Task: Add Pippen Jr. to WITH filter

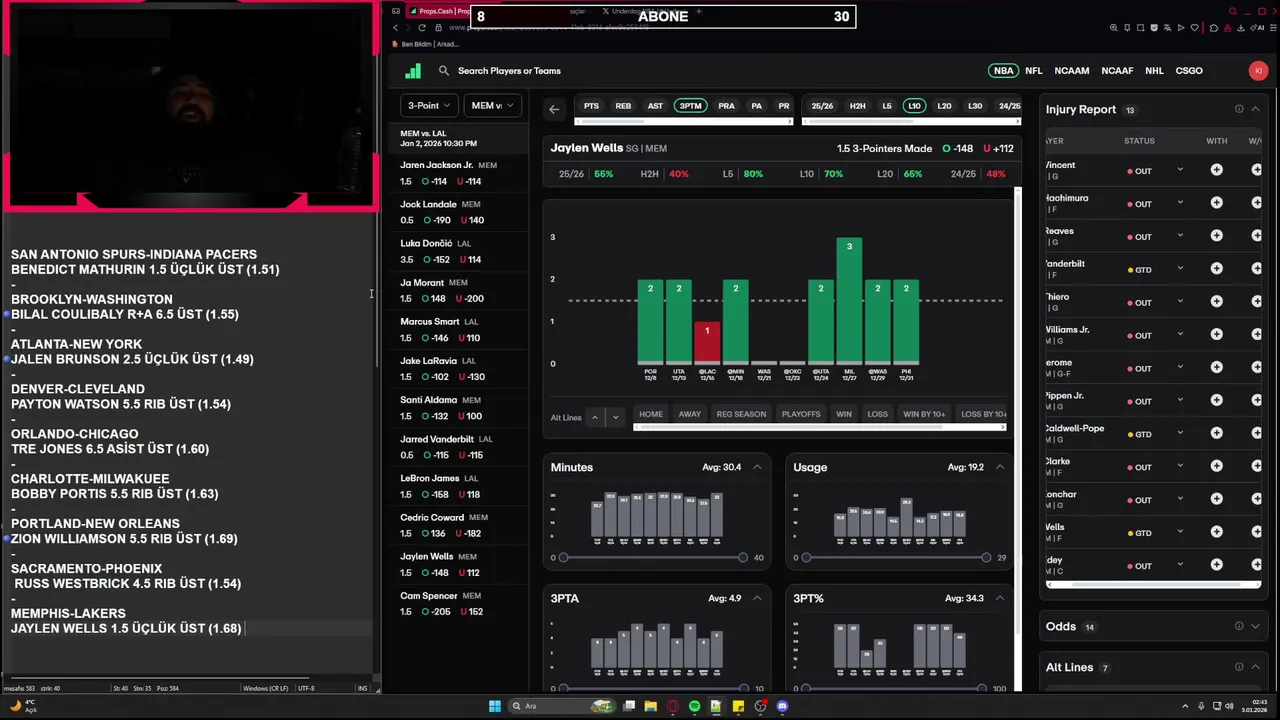Action: 1216,401
